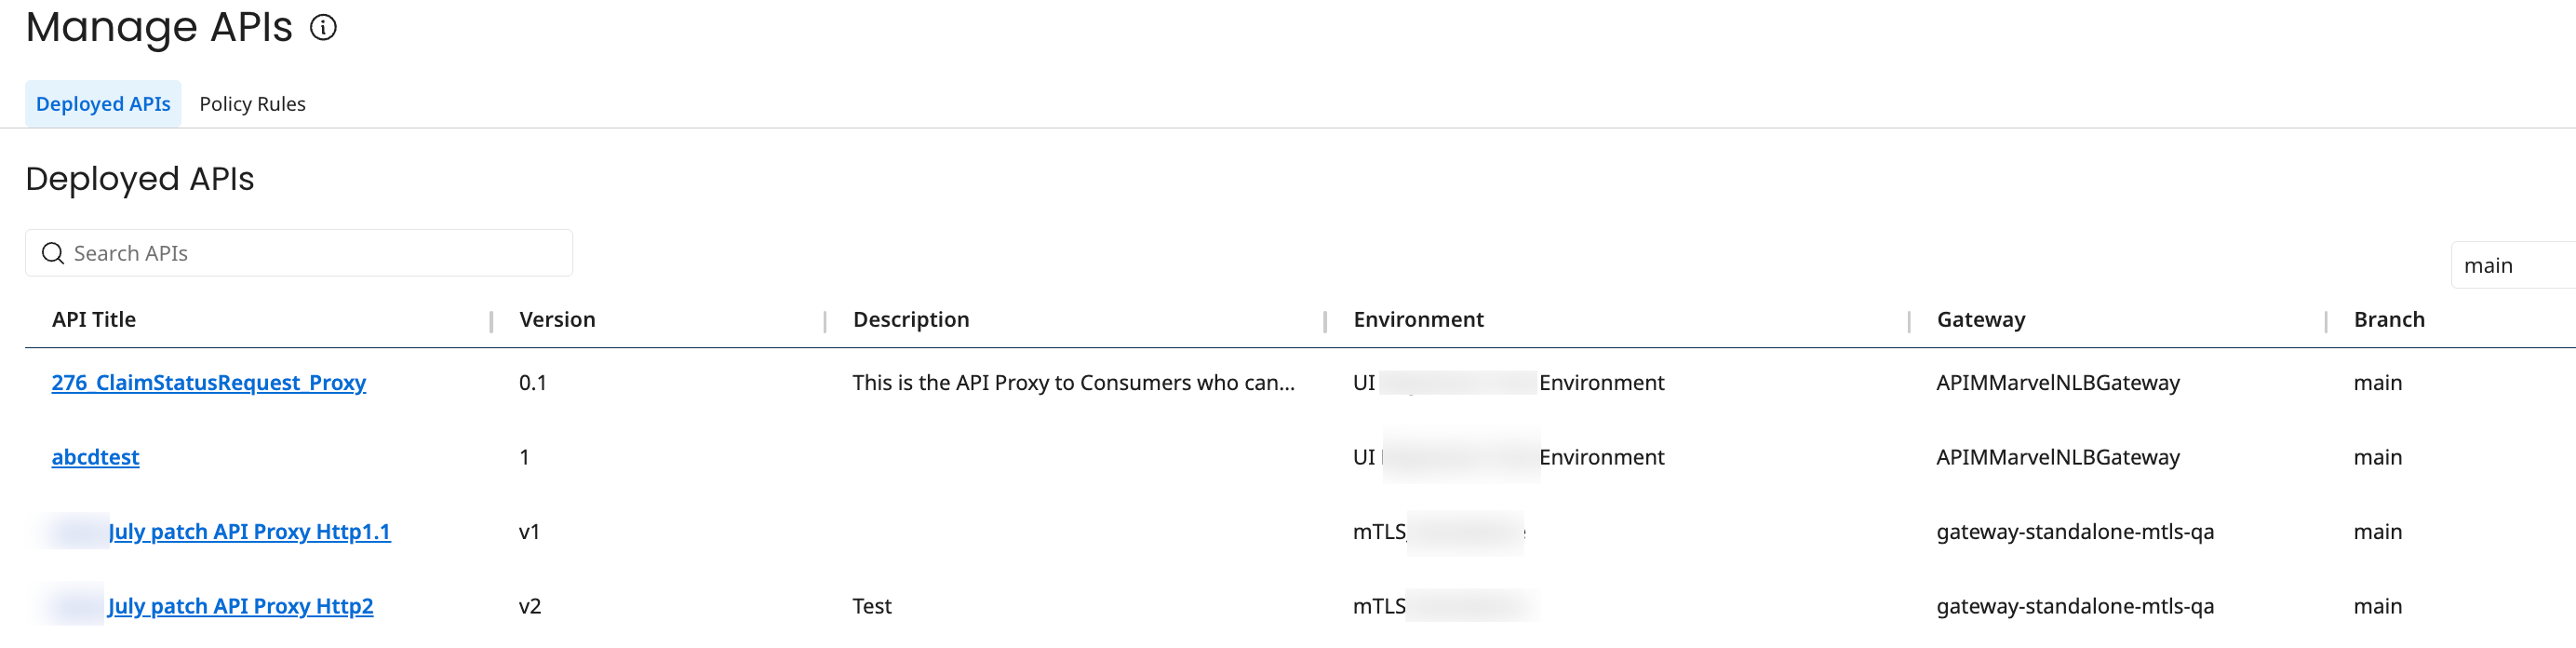
Task: Select the Deployed APIs tab
Action: pos(102,103)
